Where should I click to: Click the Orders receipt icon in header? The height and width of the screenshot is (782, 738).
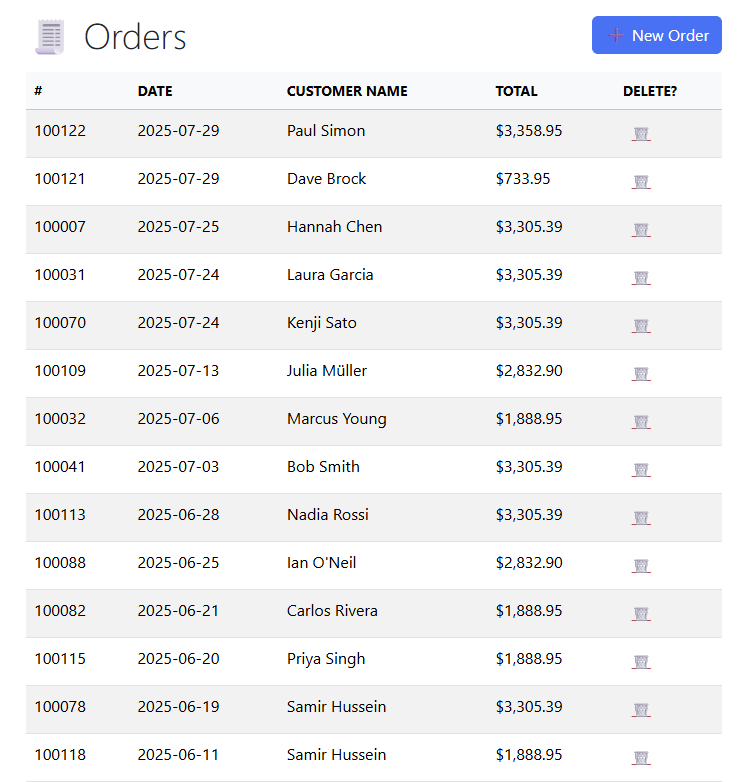pyautogui.click(x=49, y=37)
